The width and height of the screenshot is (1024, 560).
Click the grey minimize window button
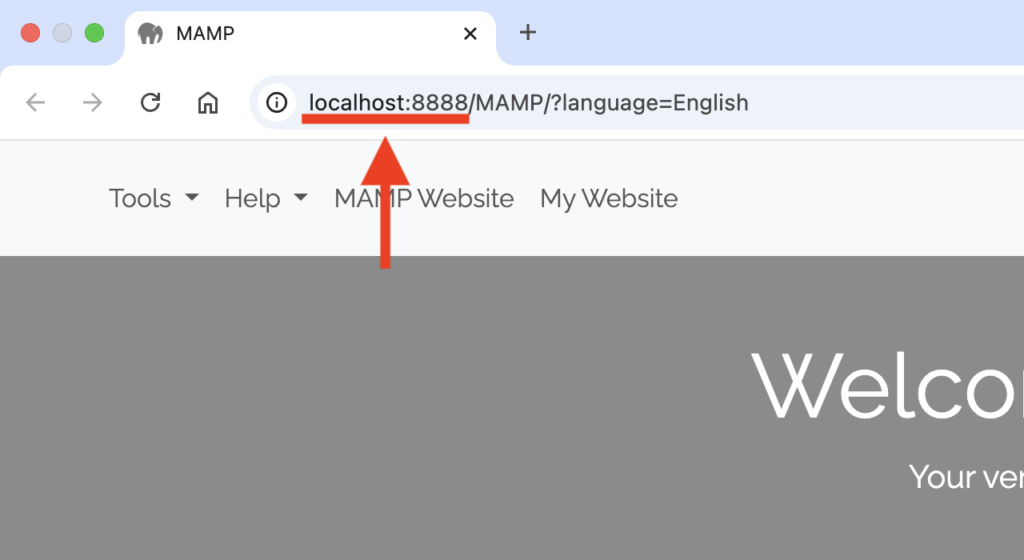click(62, 33)
